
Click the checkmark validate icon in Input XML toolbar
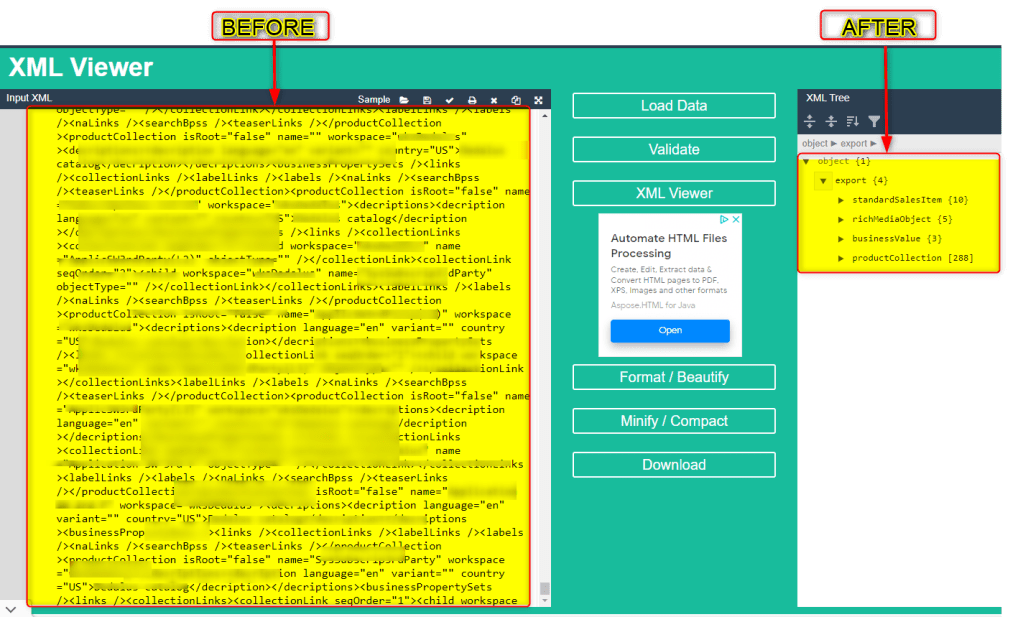pos(450,100)
